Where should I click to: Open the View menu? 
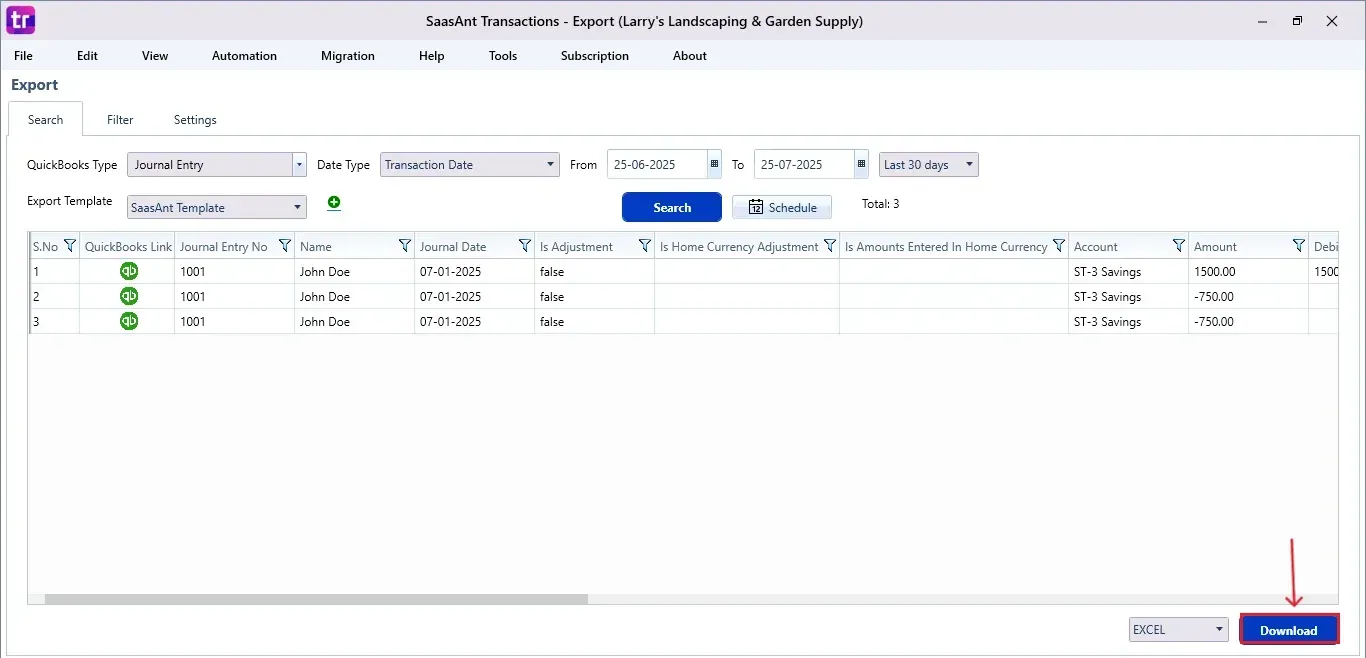155,56
